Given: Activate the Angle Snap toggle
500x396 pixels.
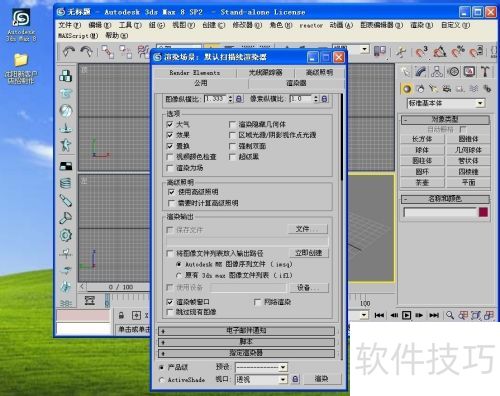Looking at the screenshot, I should [440, 52].
